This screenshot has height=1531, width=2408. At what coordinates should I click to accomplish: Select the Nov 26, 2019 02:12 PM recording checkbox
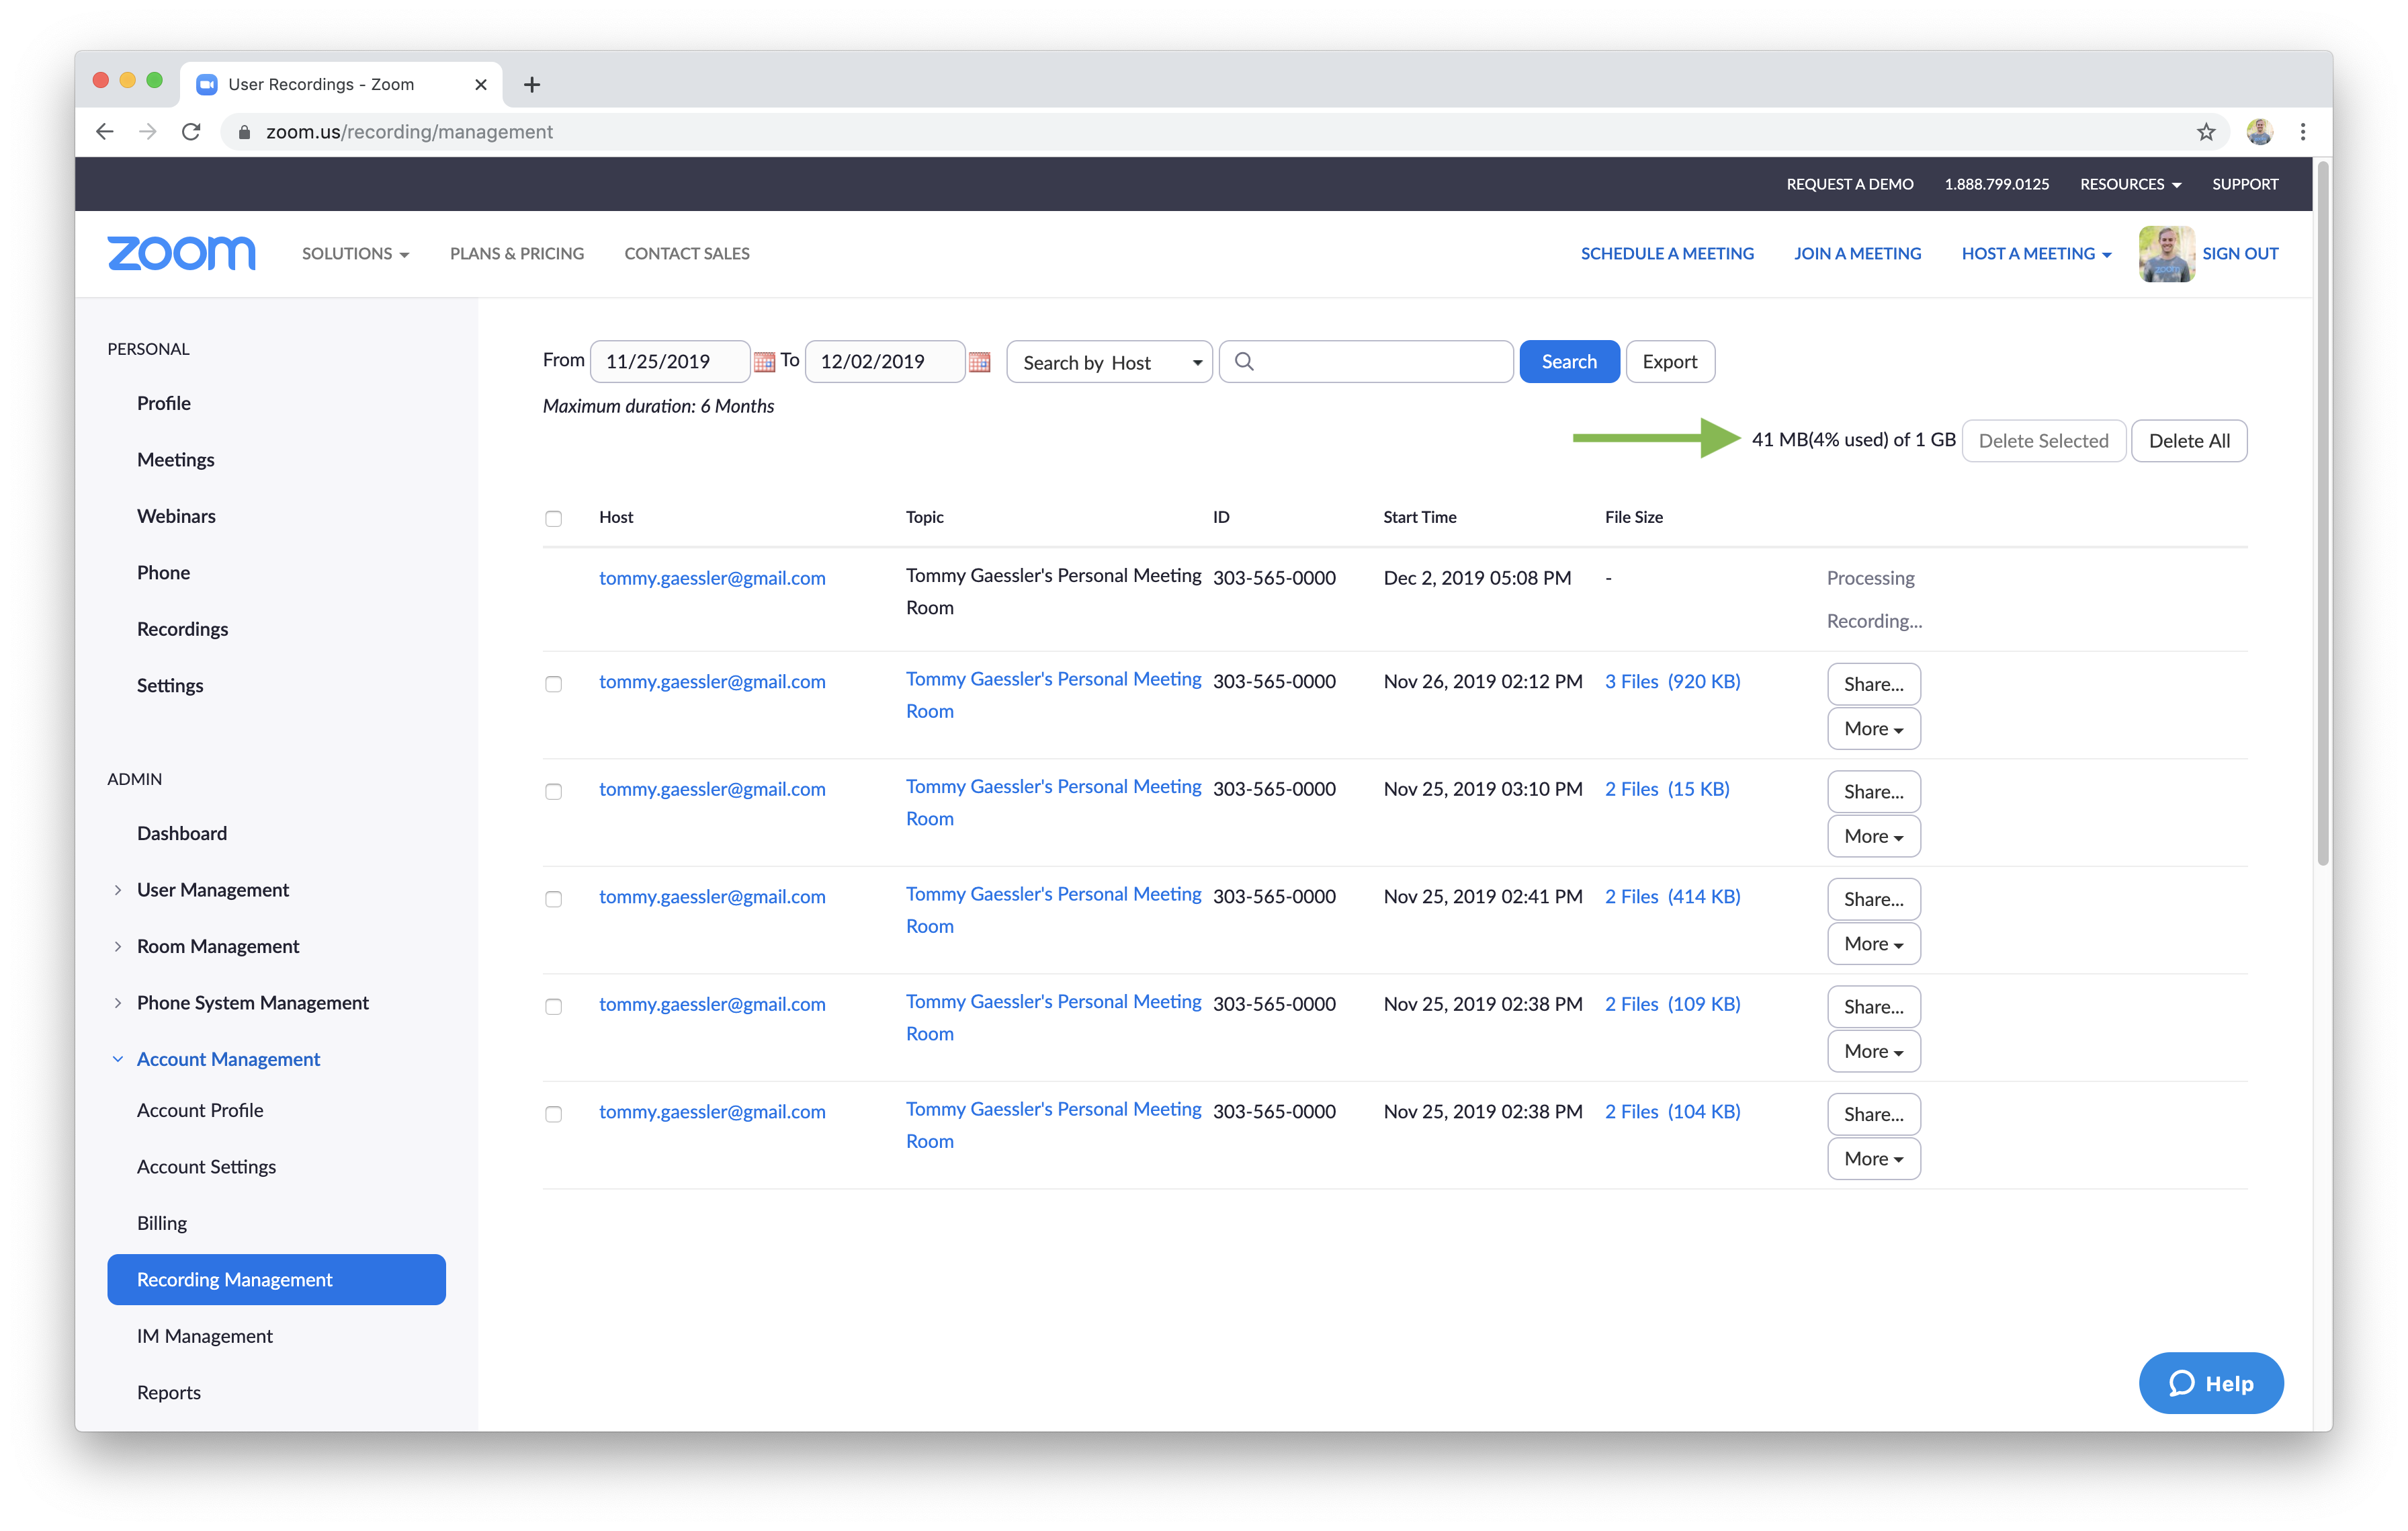click(x=553, y=684)
